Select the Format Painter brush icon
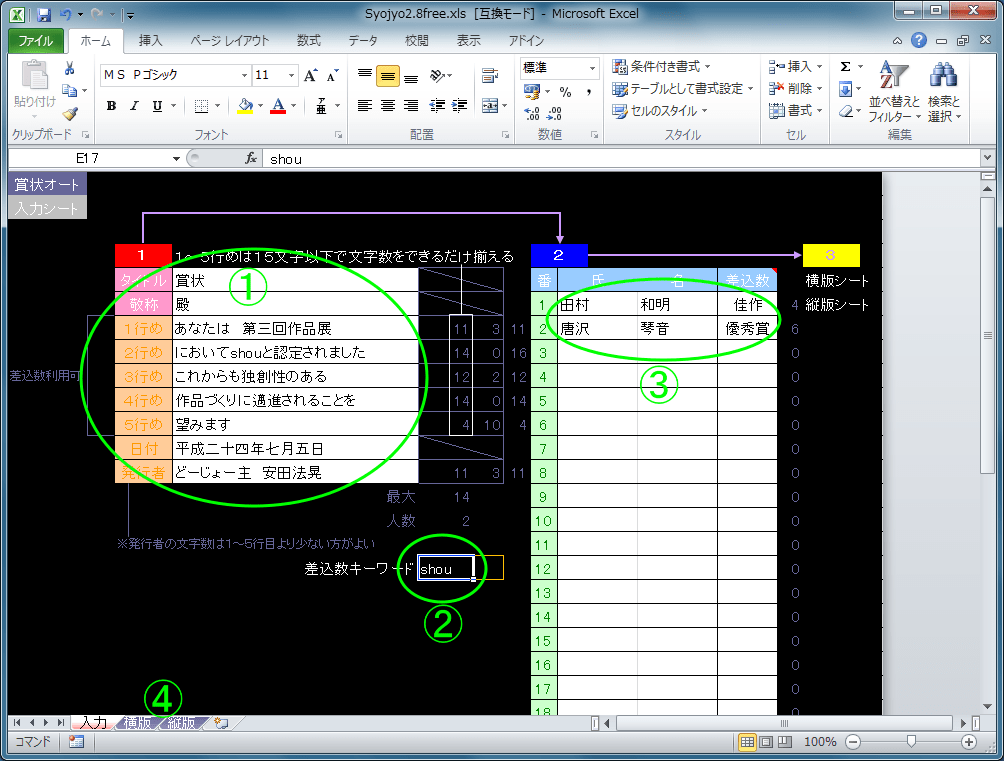1004x761 pixels. pos(70,113)
